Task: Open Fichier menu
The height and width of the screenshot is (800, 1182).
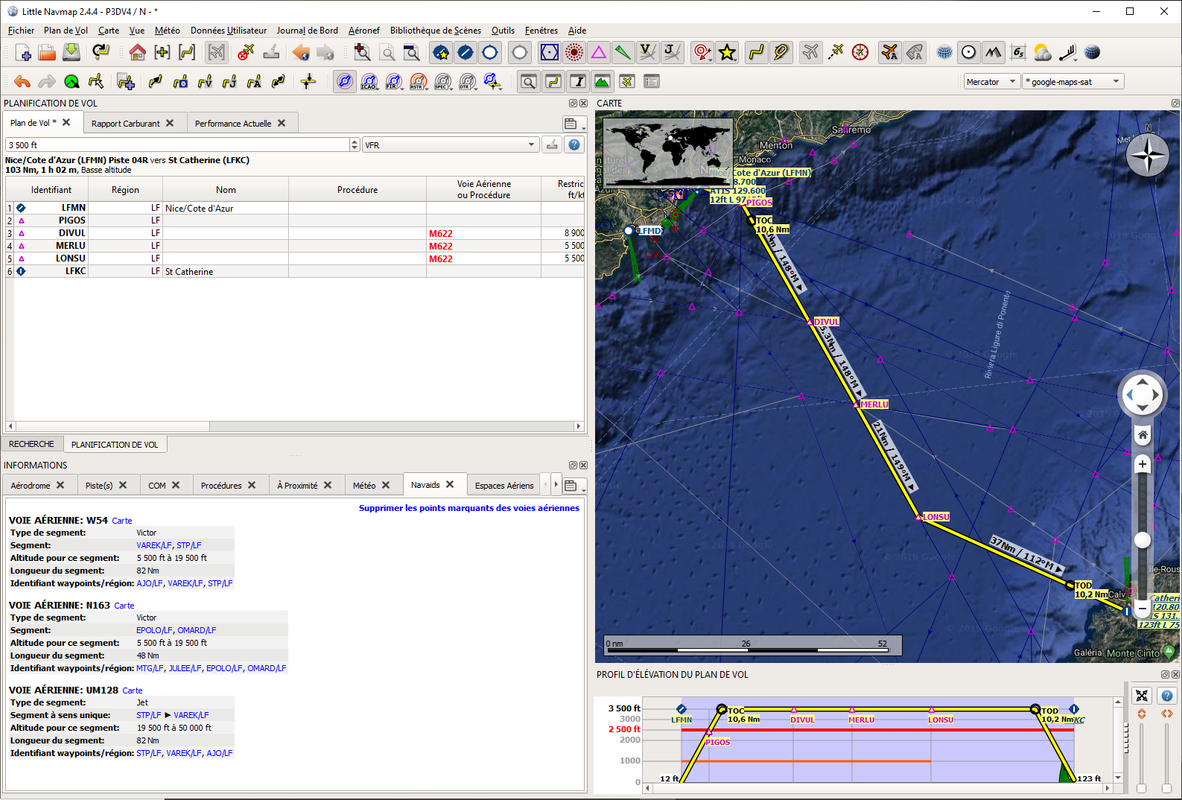Action: point(21,31)
